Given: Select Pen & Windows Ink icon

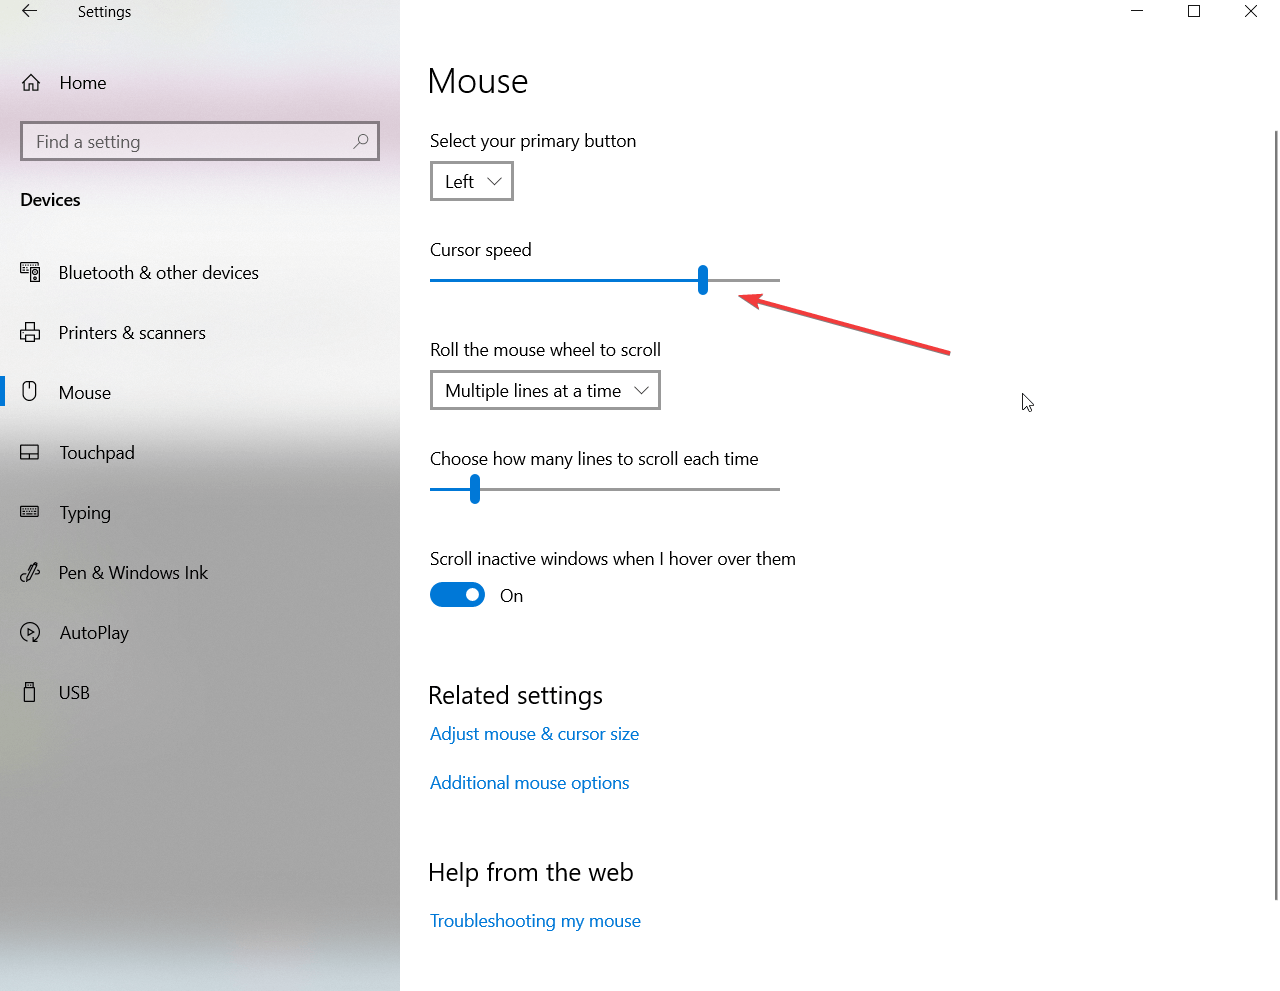Looking at the screenshot, I should click(30, 572).
